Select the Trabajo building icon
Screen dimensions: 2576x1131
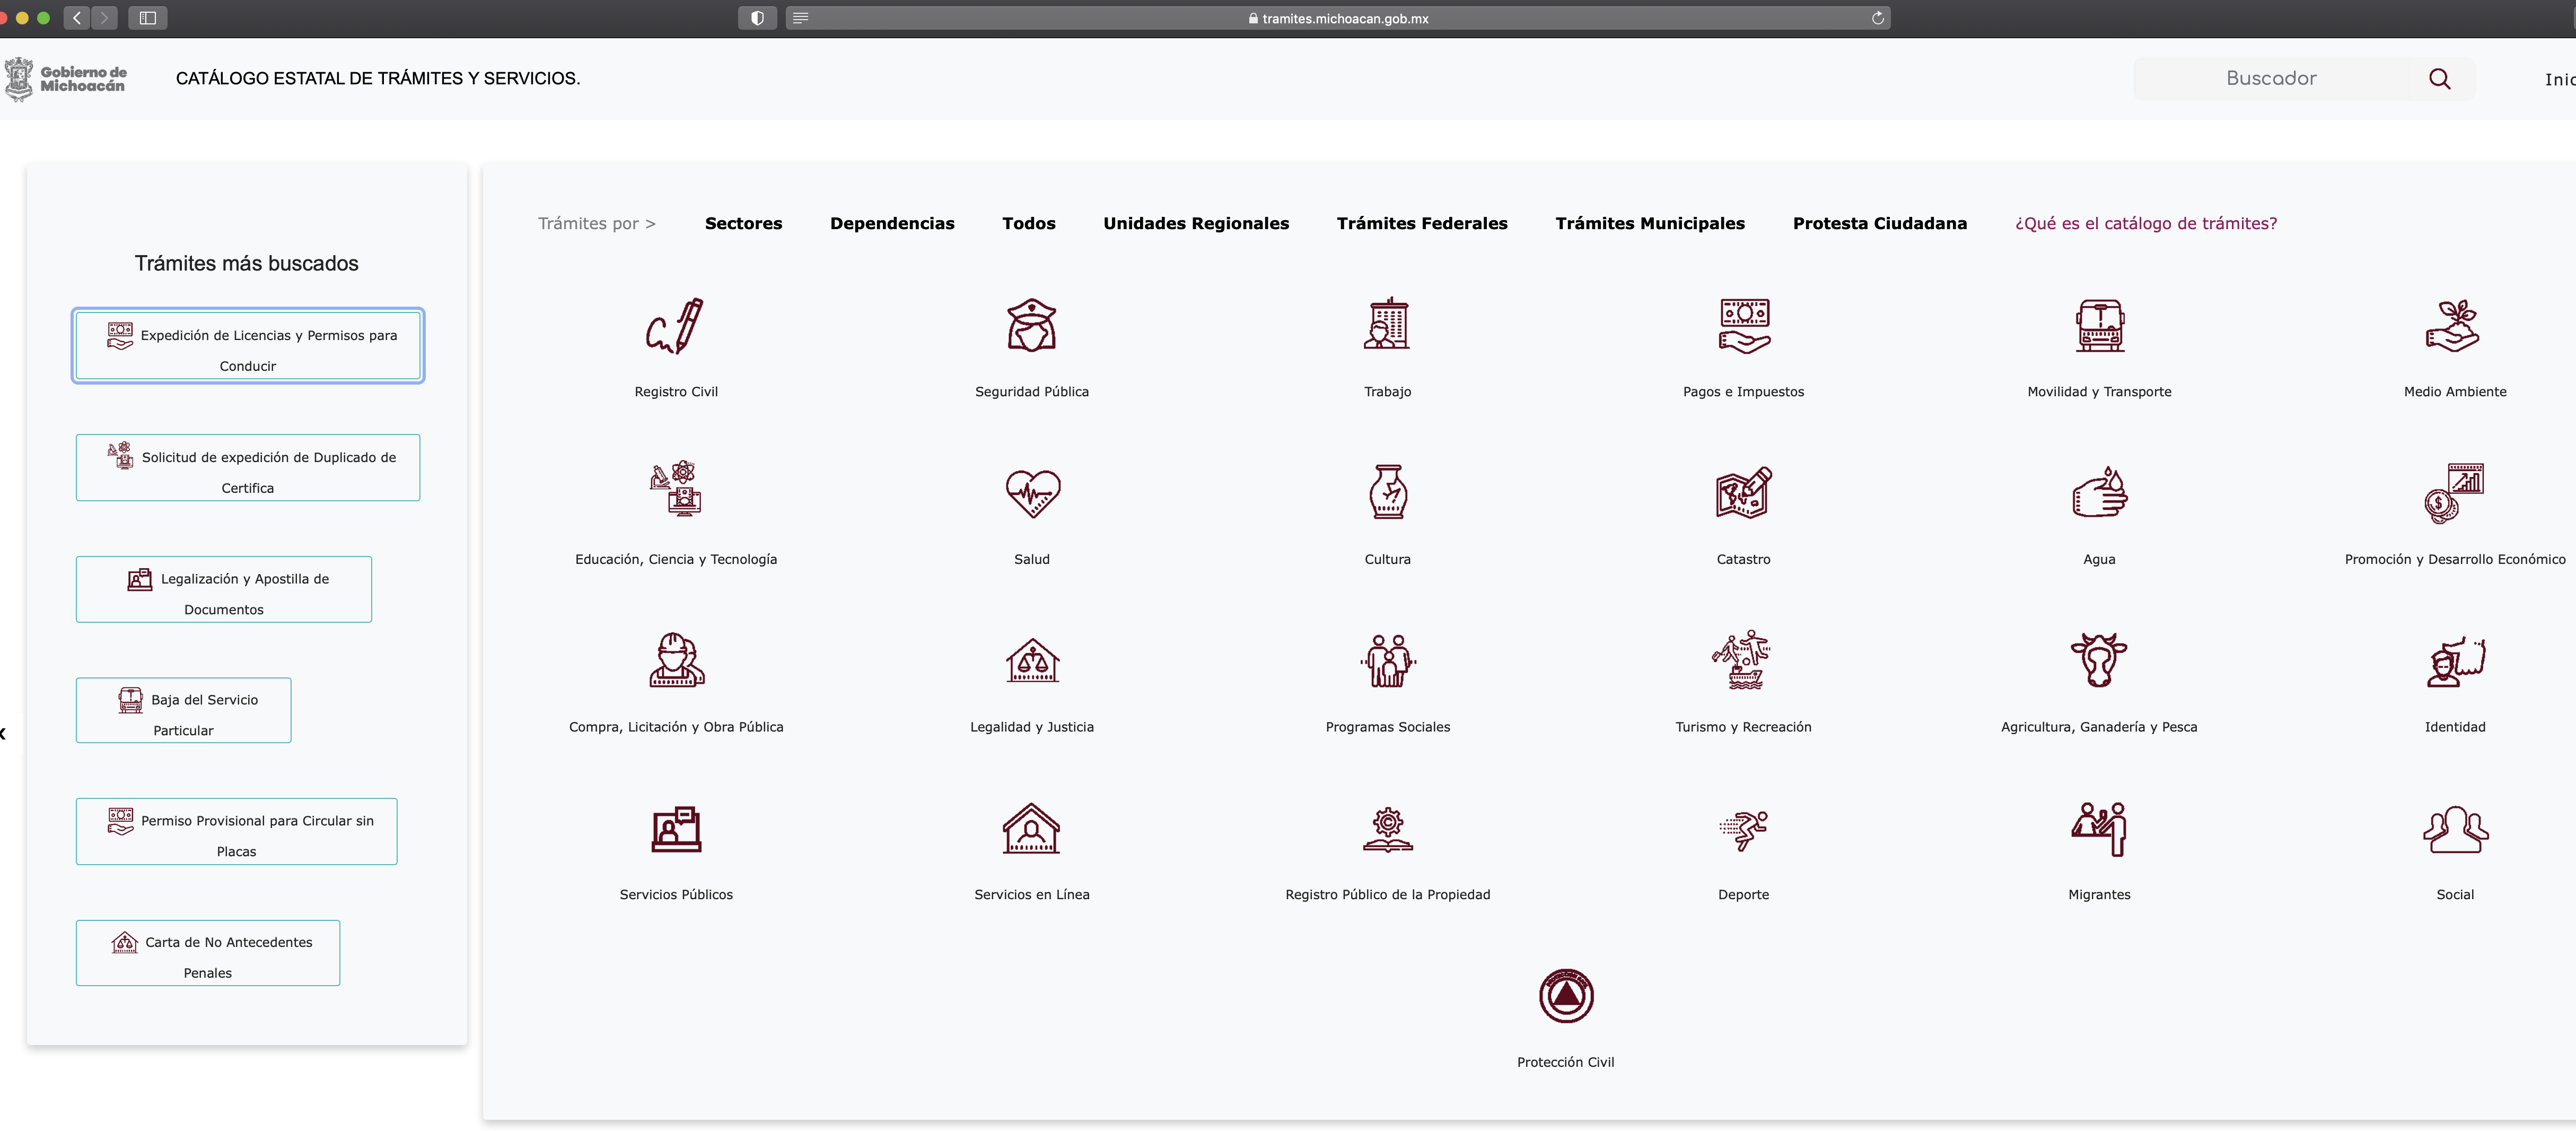tap(1387, 324)
